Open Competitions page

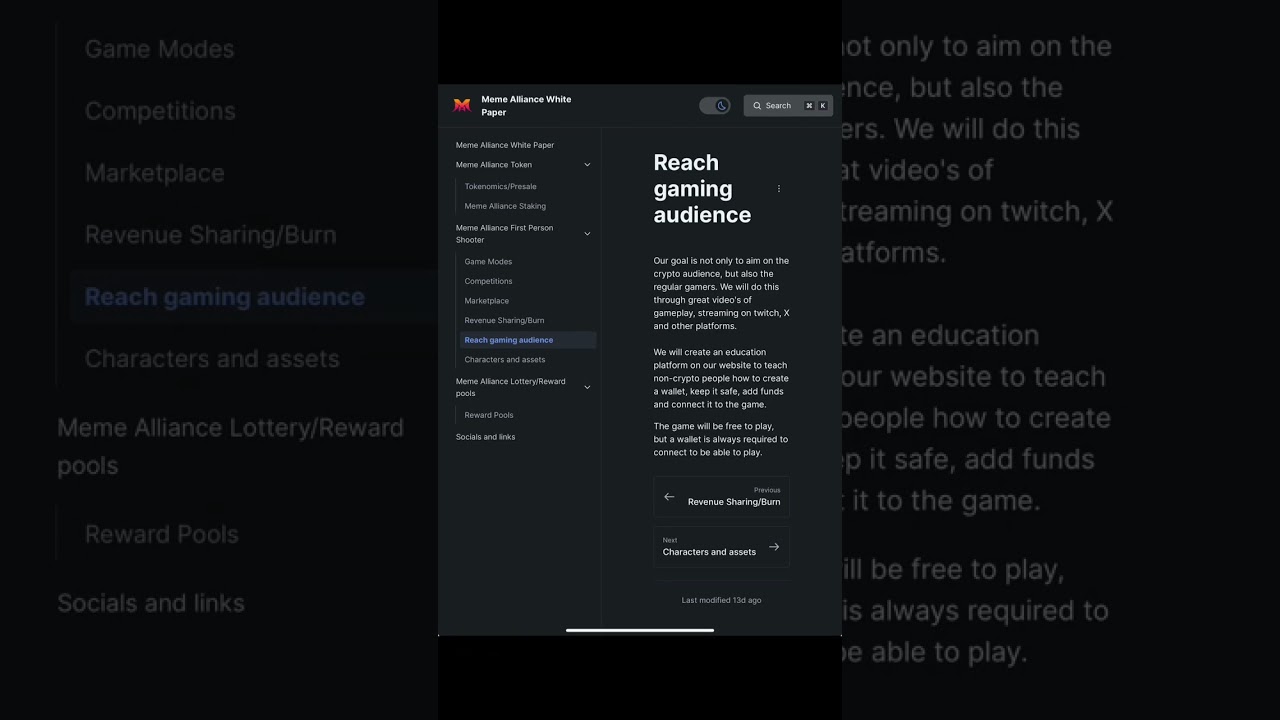tap(488, 281)
